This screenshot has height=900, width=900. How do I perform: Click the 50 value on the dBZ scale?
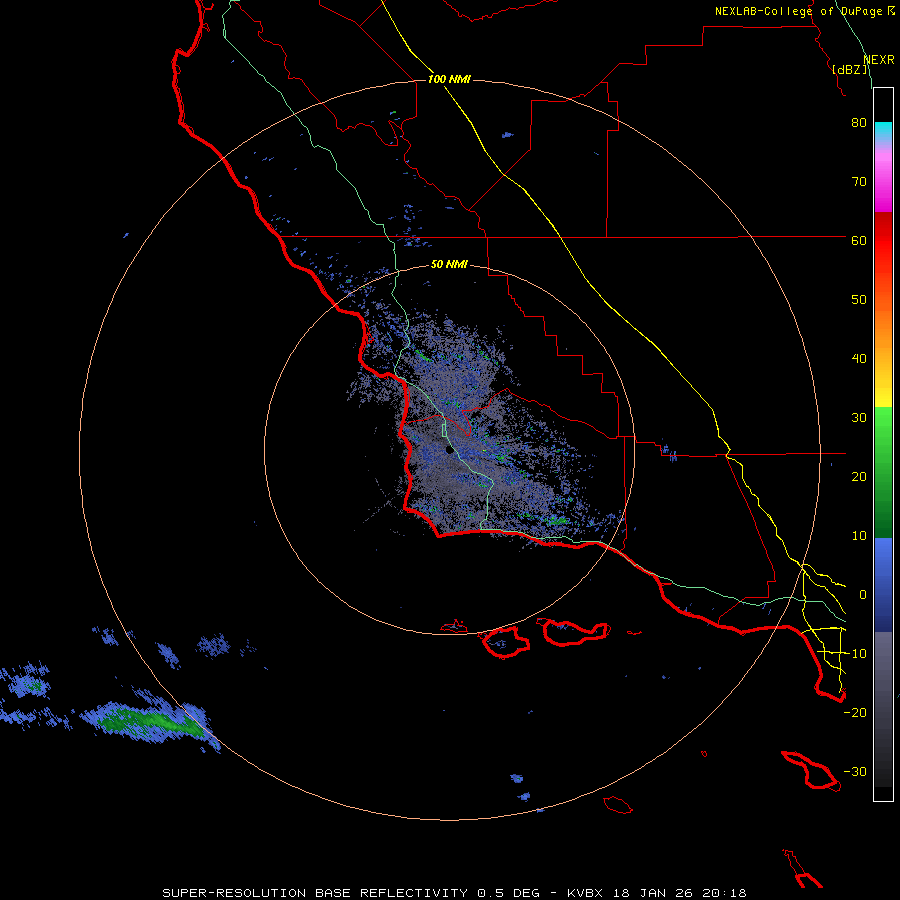(x=859, y=300)
